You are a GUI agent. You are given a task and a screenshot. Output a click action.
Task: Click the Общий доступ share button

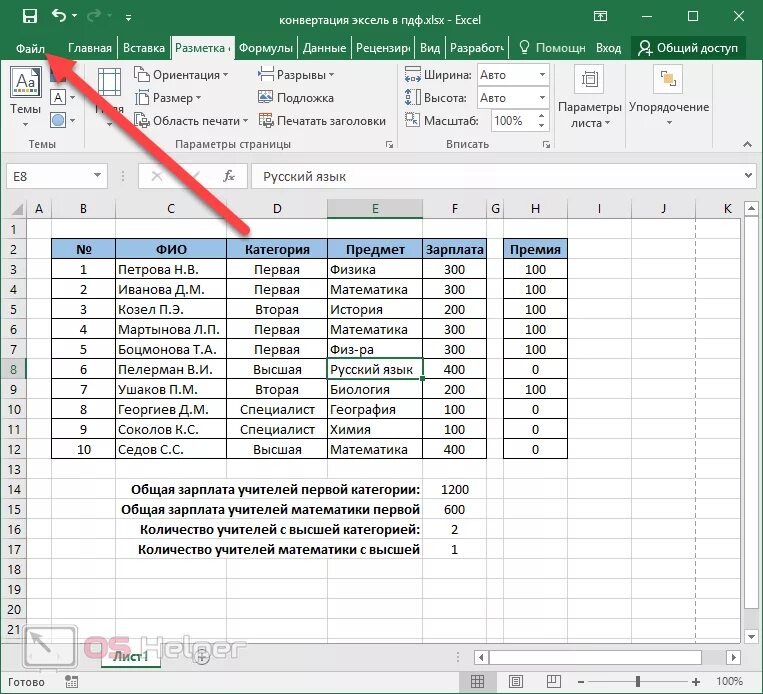click(x=688, y=48)
